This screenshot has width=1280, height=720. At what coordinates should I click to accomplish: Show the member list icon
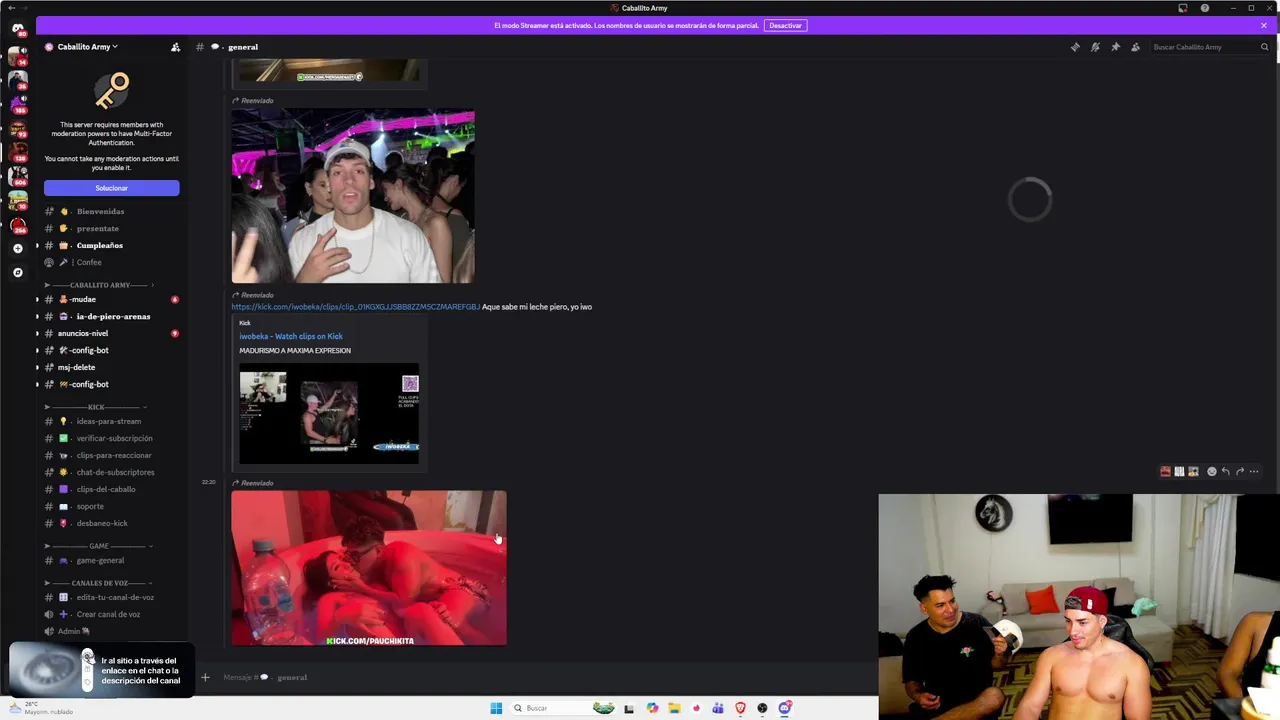point(1135,47)
